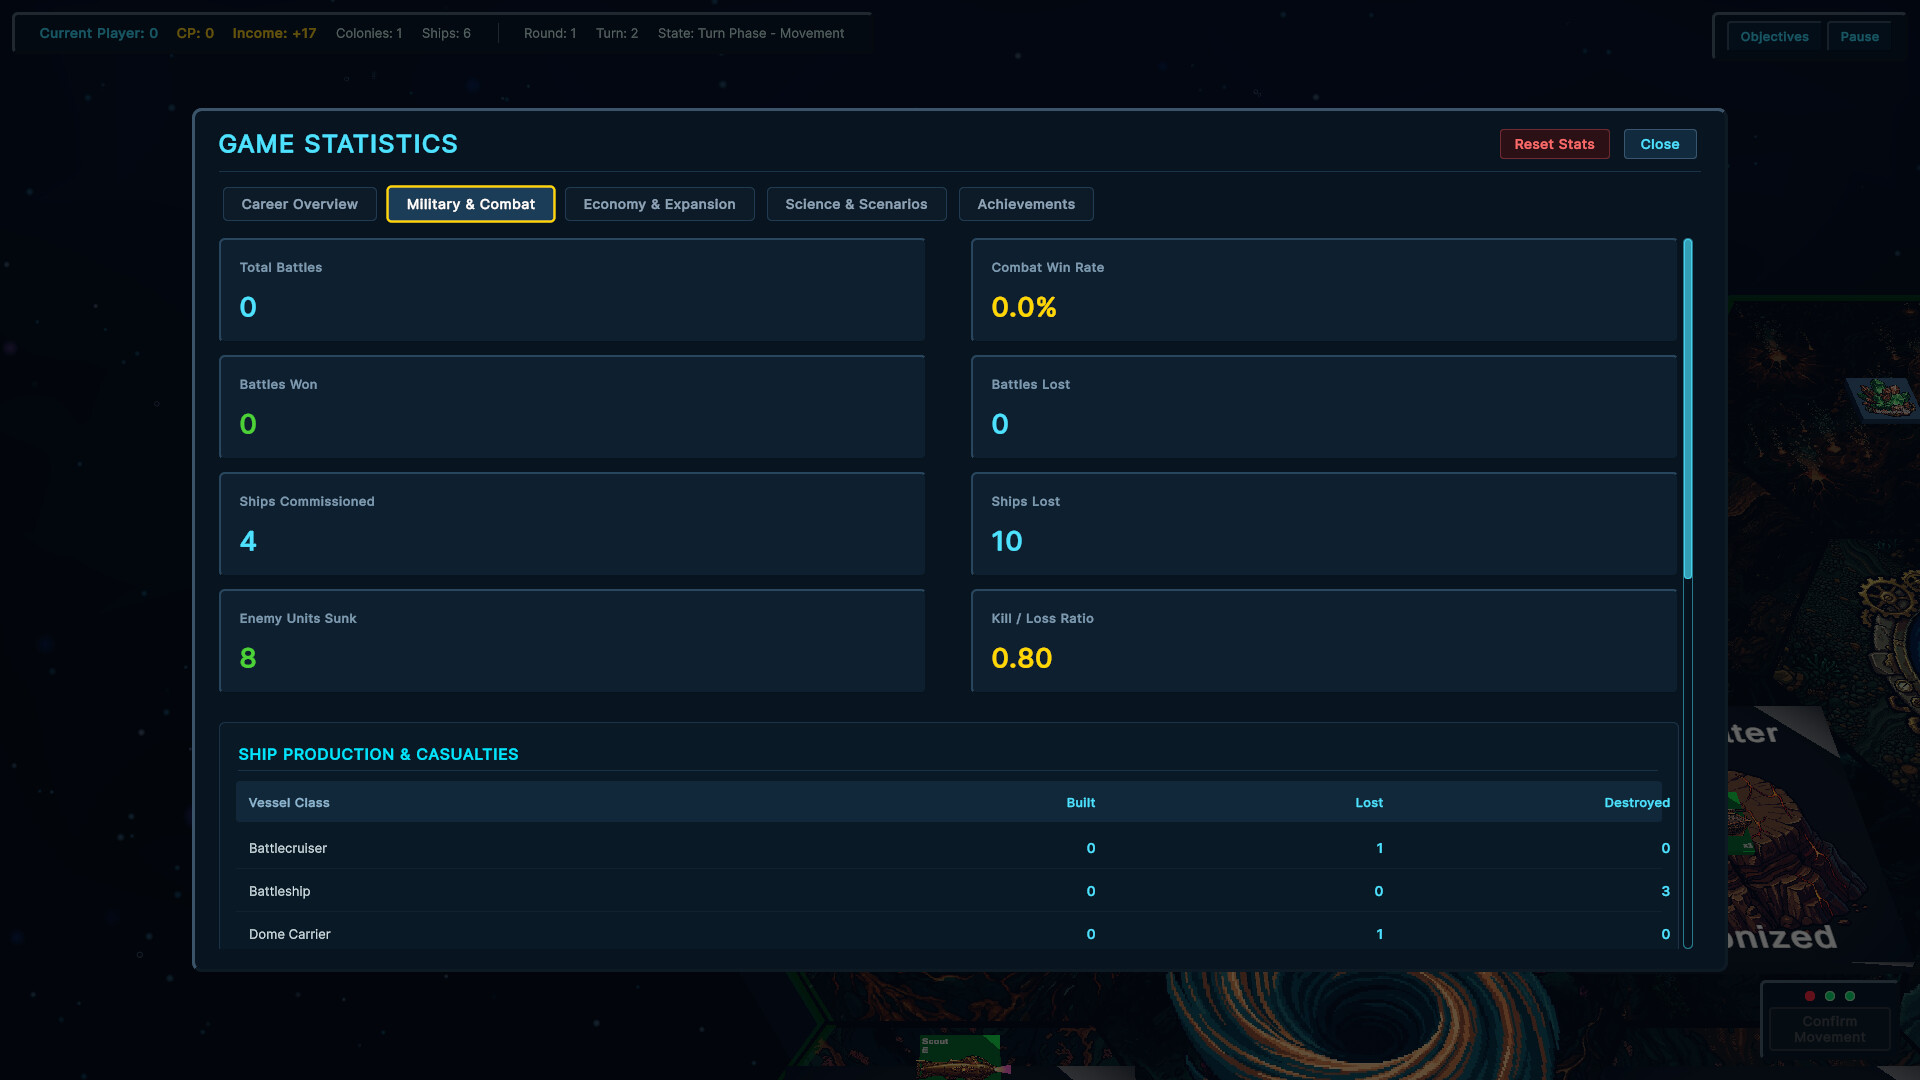
Task: Click the Confirm Movement button
Action: click(1829, 1029)
